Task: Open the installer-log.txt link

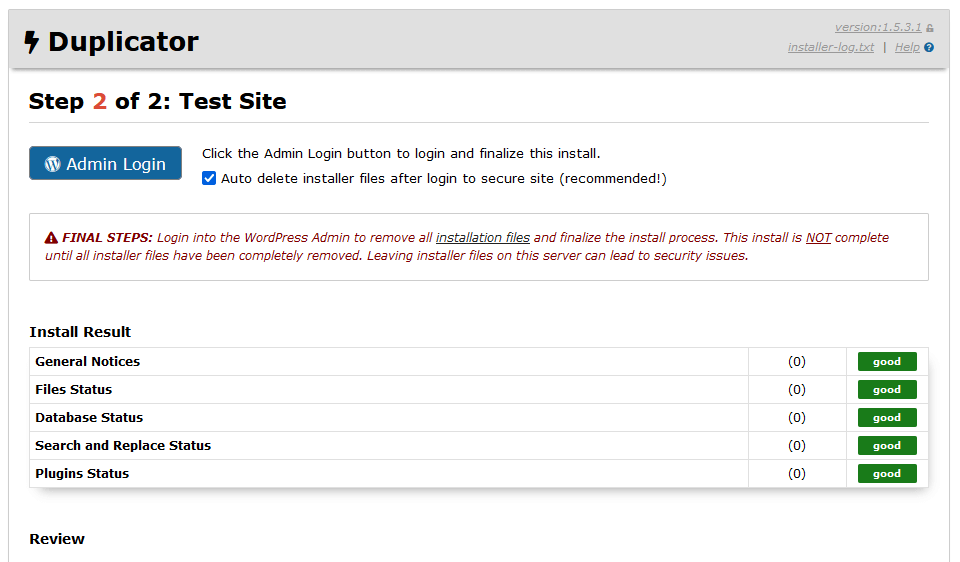Action: (831, 47)
